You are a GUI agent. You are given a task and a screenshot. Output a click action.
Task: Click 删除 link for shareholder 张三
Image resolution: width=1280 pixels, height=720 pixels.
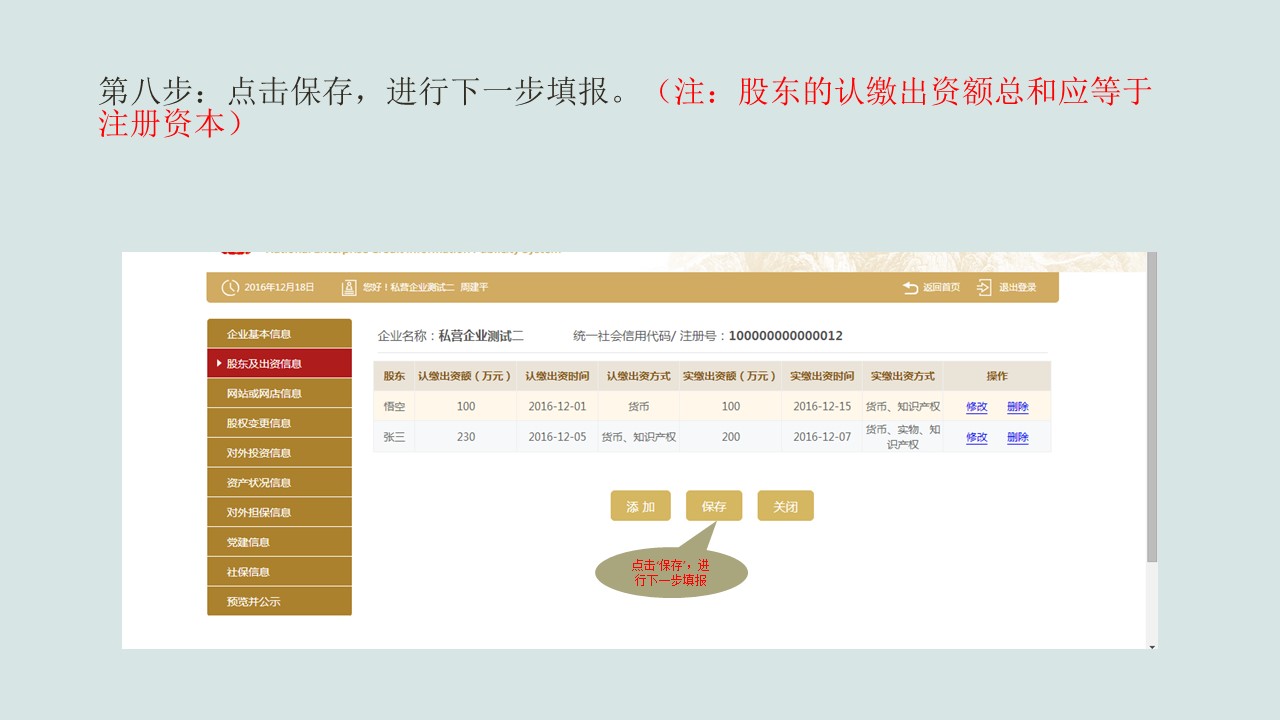click(1017, 438)
